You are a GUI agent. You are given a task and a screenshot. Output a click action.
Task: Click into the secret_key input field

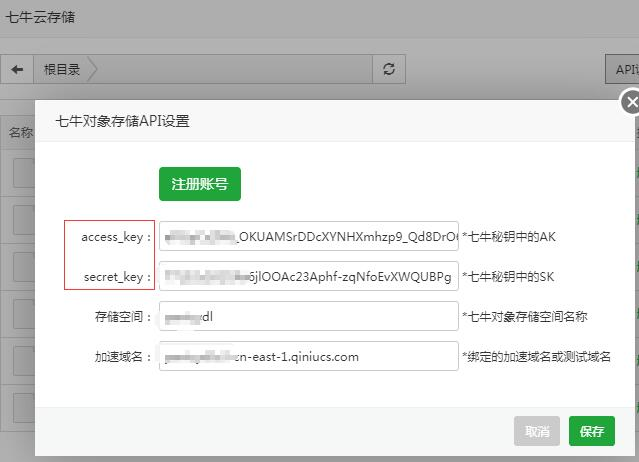308,276
